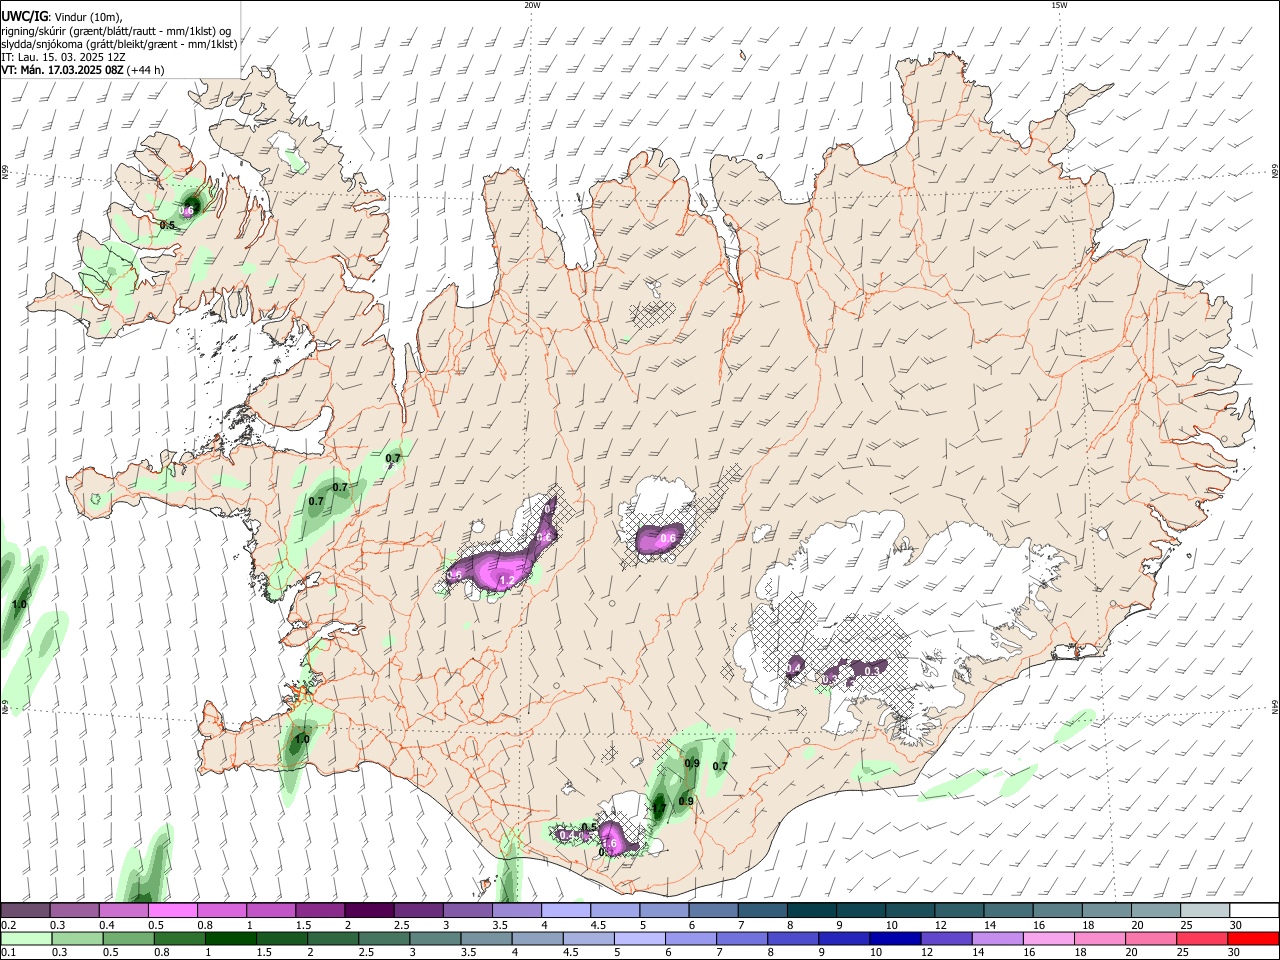Screen dimensions: 1280x960
Task: Pick the snow-scale swatch between 0.2 and 0.3
Action: coord(25,910)
